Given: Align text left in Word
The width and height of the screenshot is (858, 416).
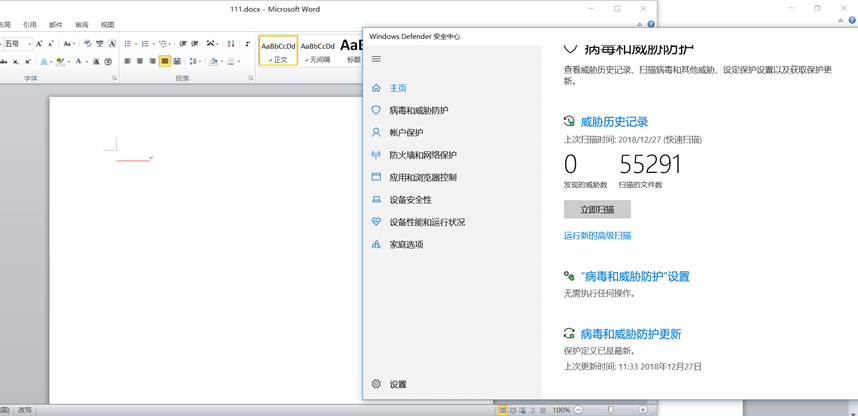Looking at the screenshot, I should pos(127,61).
